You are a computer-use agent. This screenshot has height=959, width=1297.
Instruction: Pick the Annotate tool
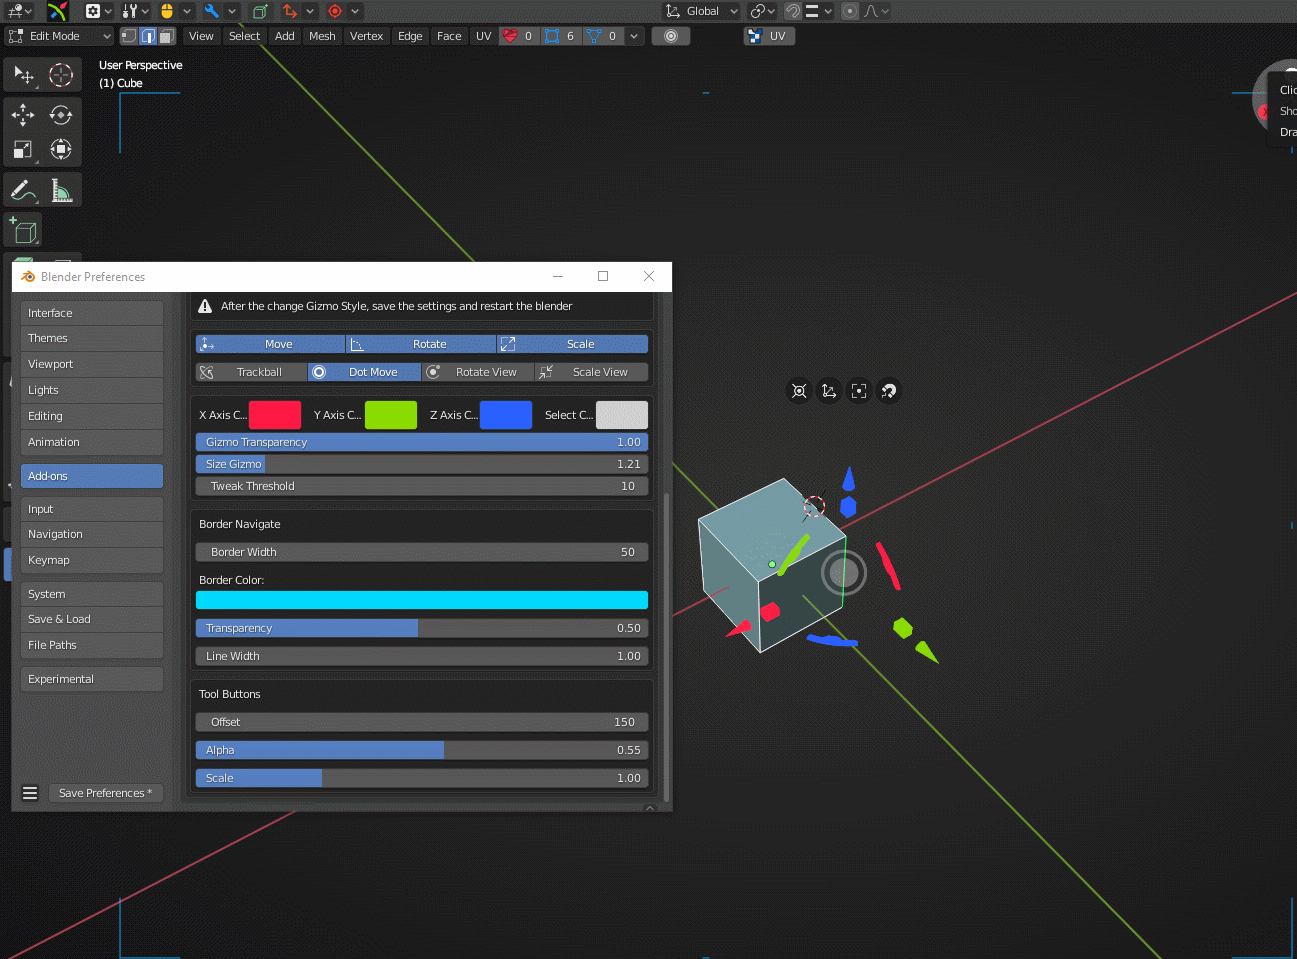coord(22,189)
